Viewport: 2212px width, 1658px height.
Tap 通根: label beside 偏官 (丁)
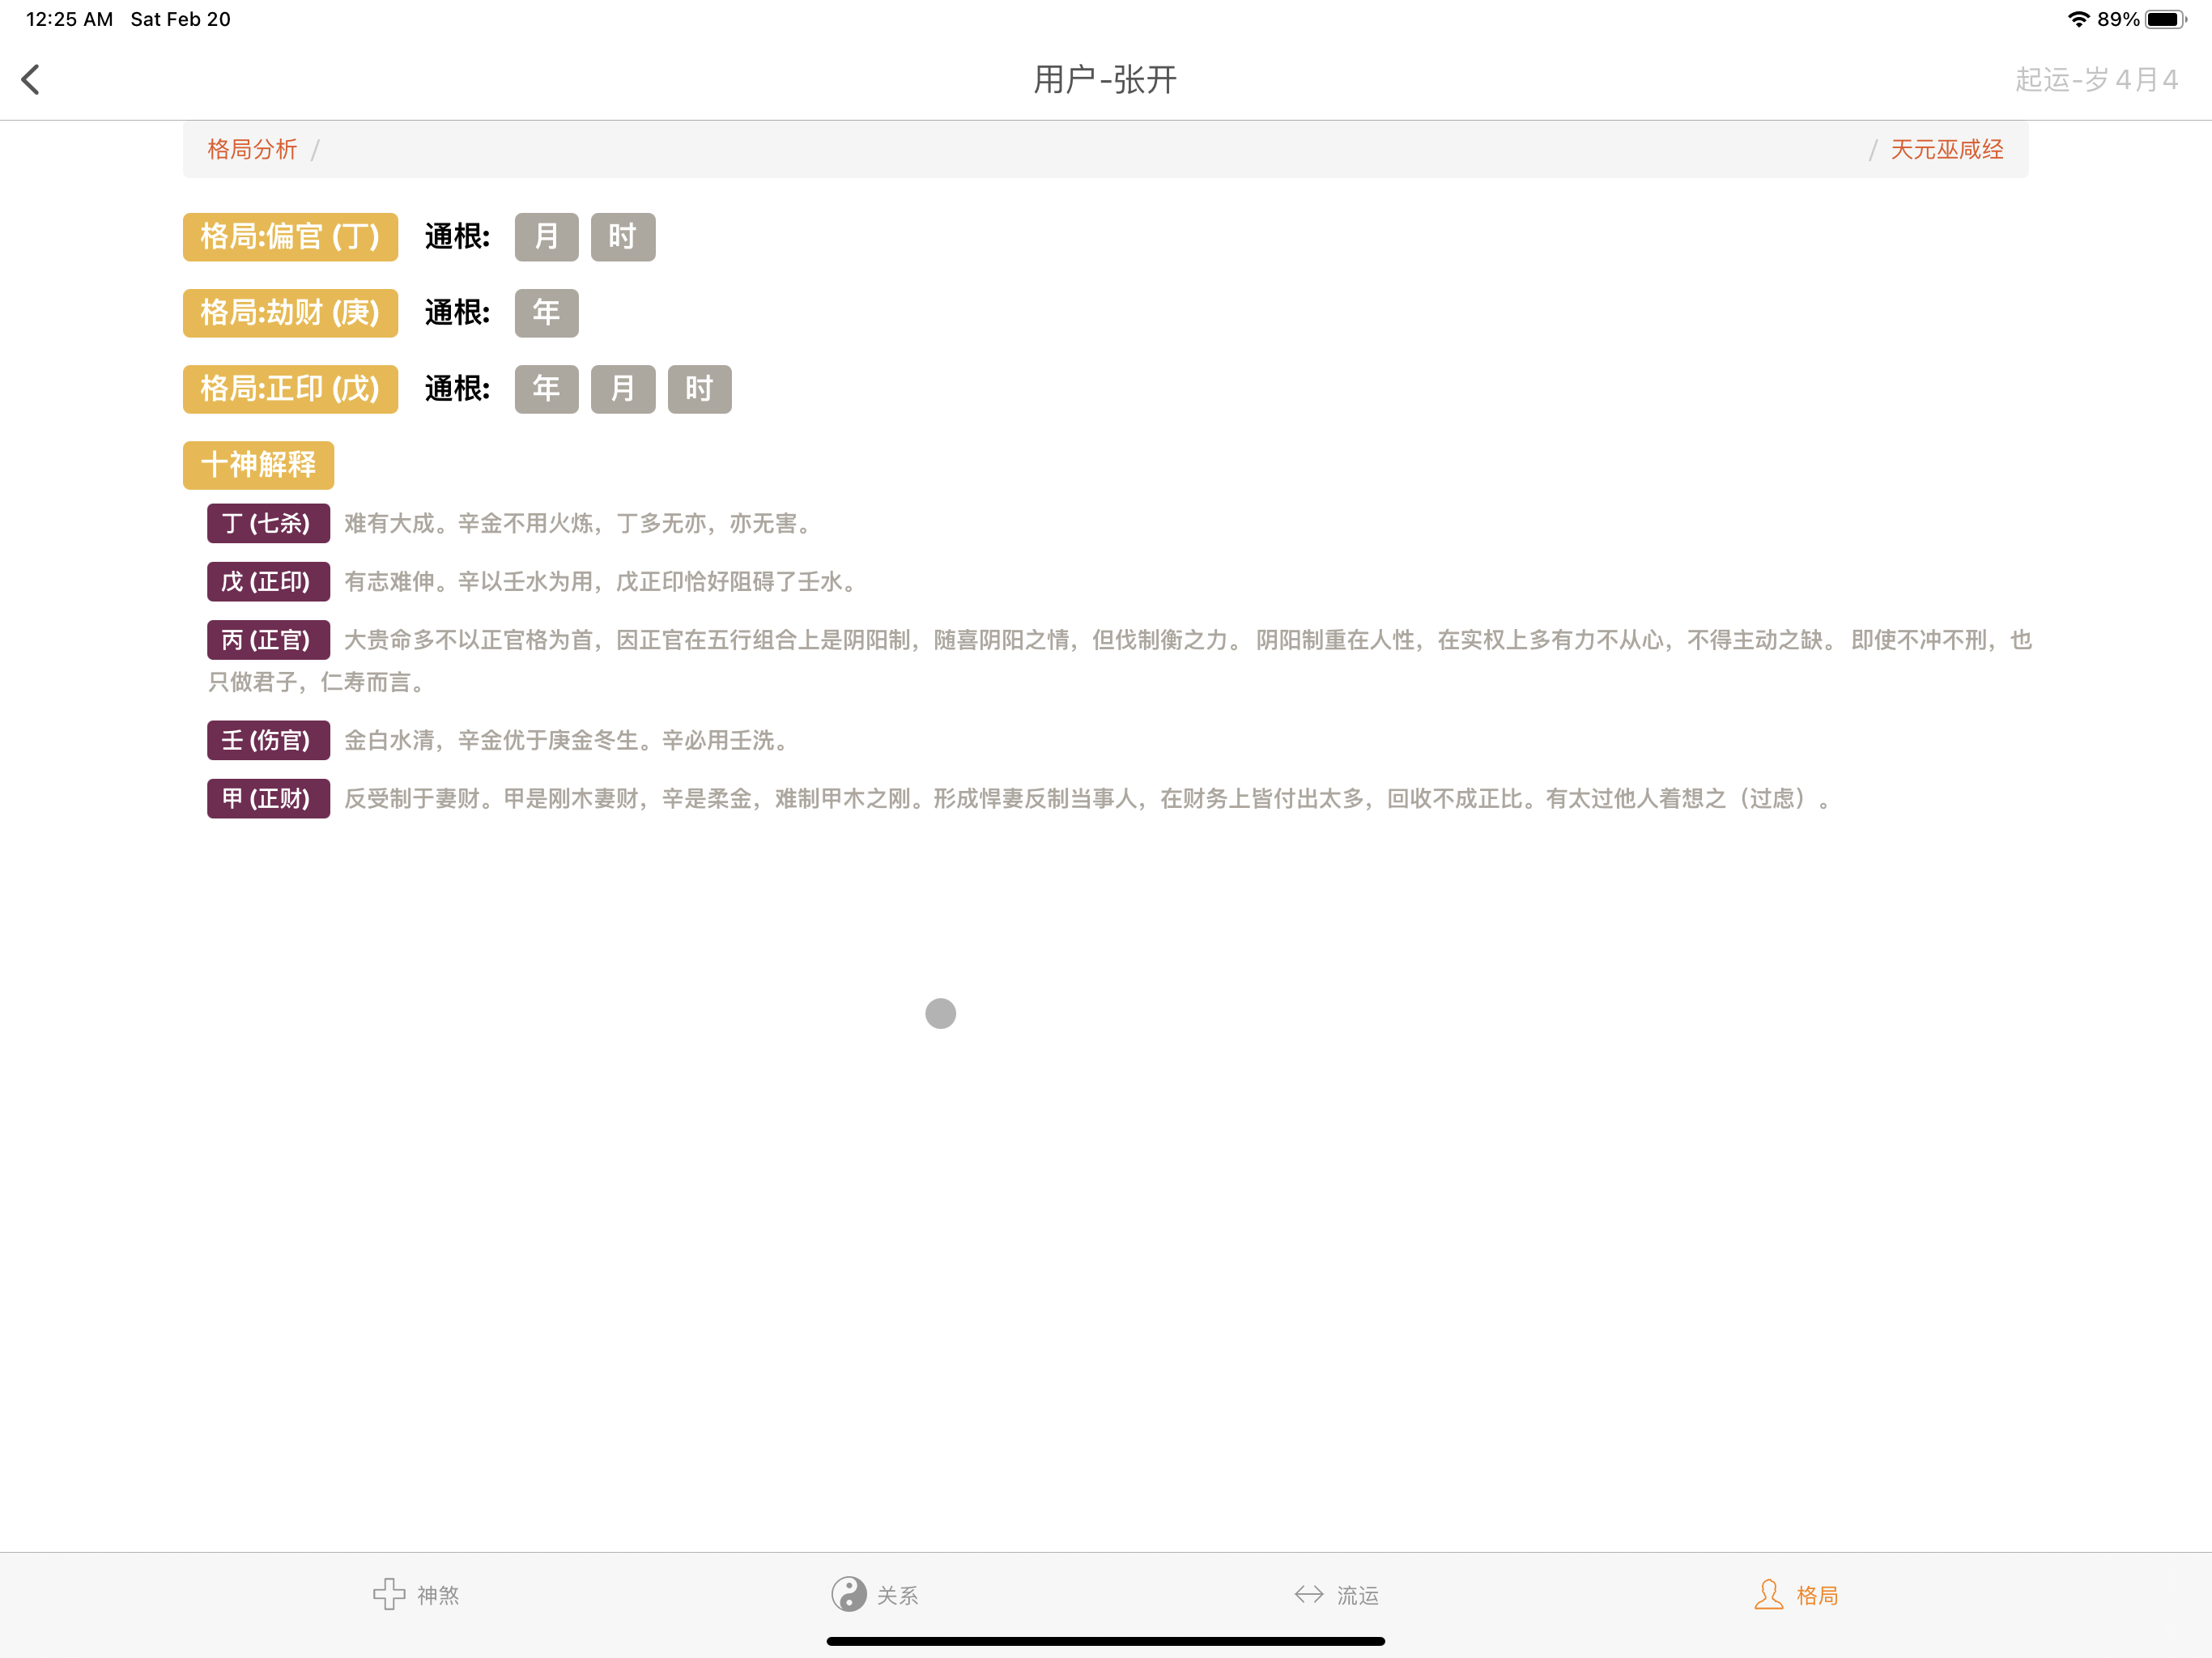(457, 237)
